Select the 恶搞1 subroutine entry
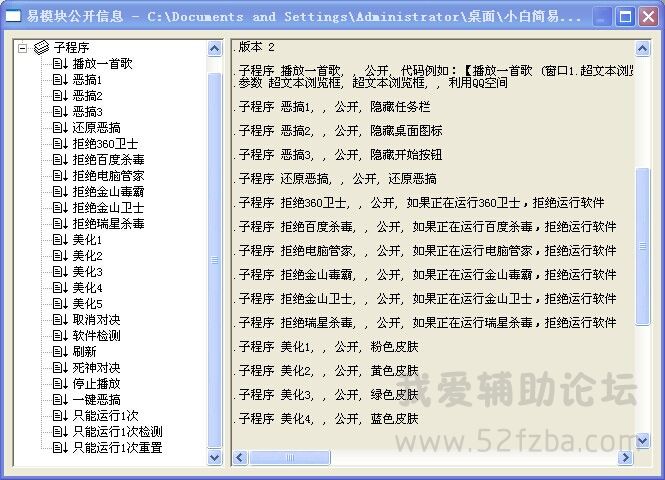Image resolution: width=665 pixels, height=480 pixels. (87, 80)
